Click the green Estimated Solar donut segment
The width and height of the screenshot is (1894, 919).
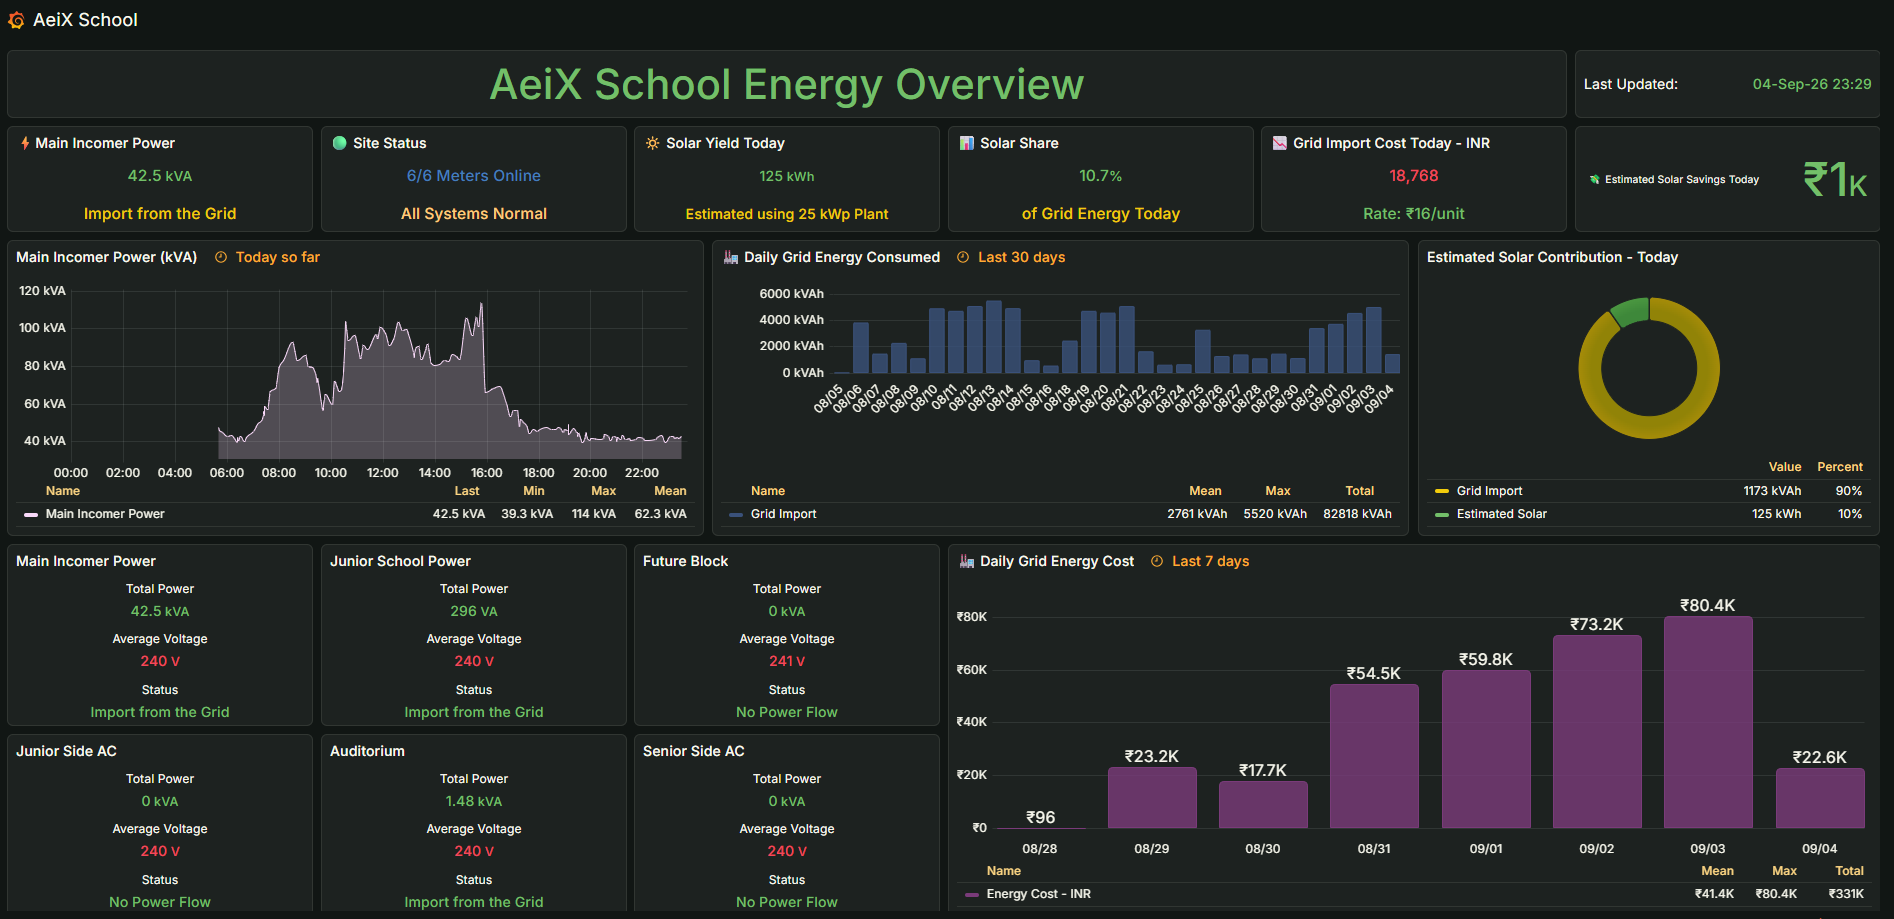pyautogui.click(x=1631, y=311)
